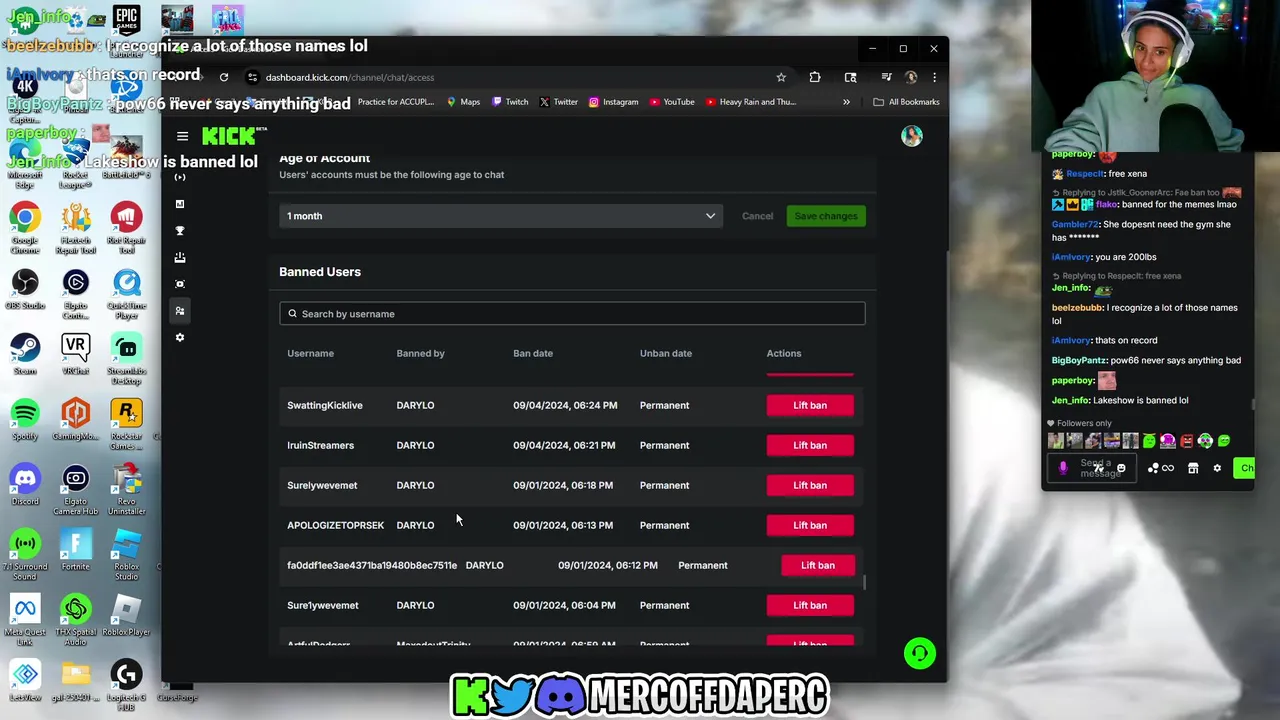
Task: Open the capture frame icon in Kick sidebar
Action: pyautogui.click(x=180, y=284)
